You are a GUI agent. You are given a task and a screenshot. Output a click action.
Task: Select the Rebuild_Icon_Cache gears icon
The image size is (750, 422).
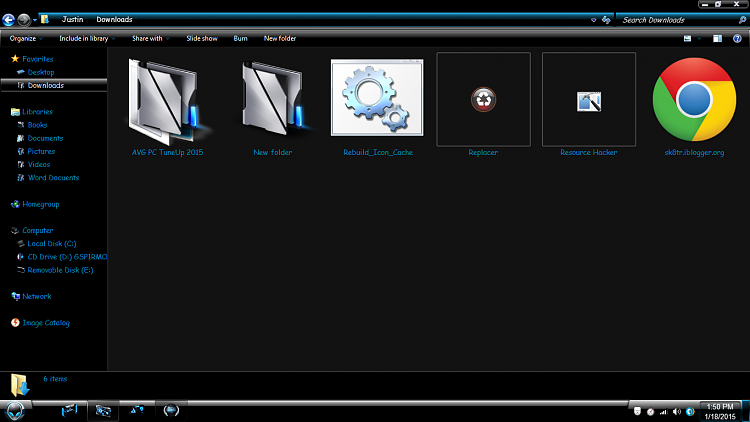377,98
